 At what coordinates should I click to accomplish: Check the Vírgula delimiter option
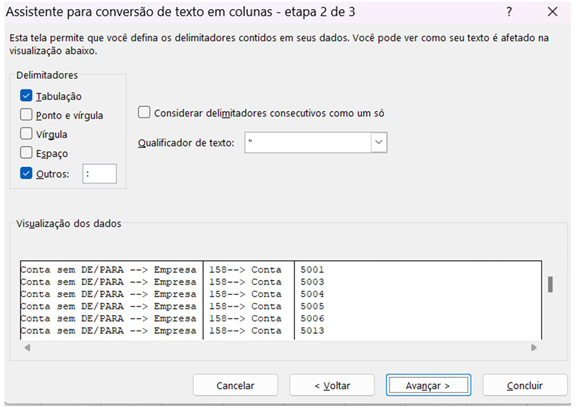[x=26, y=134]
